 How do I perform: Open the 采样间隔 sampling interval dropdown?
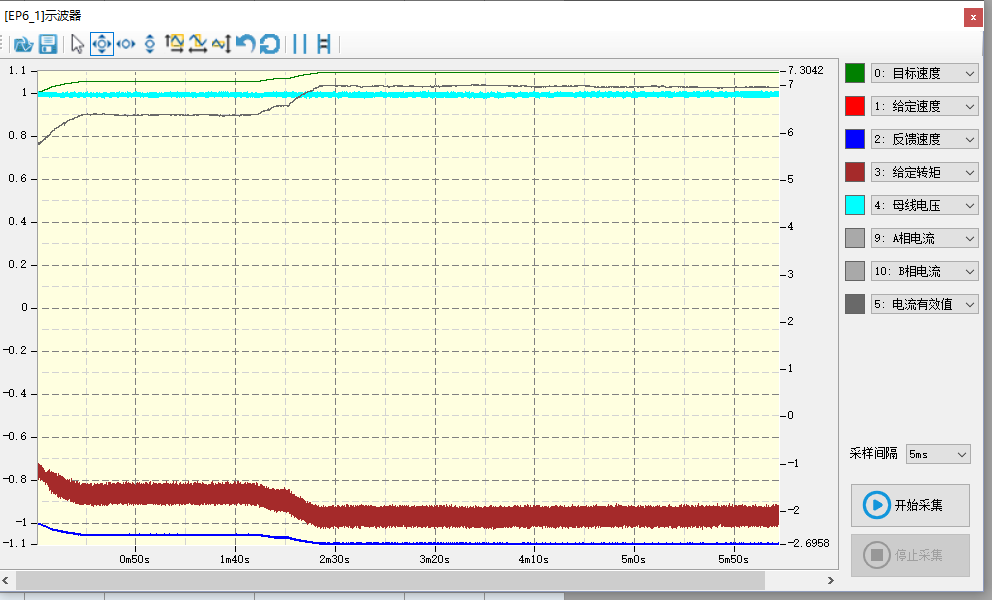(936, 453)
